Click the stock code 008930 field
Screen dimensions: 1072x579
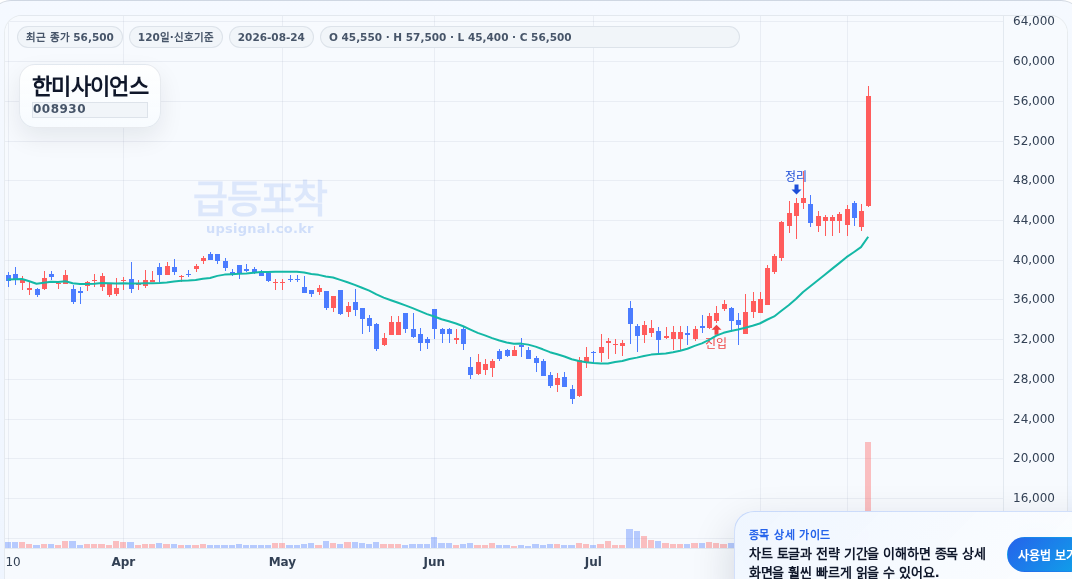(90, 109)
